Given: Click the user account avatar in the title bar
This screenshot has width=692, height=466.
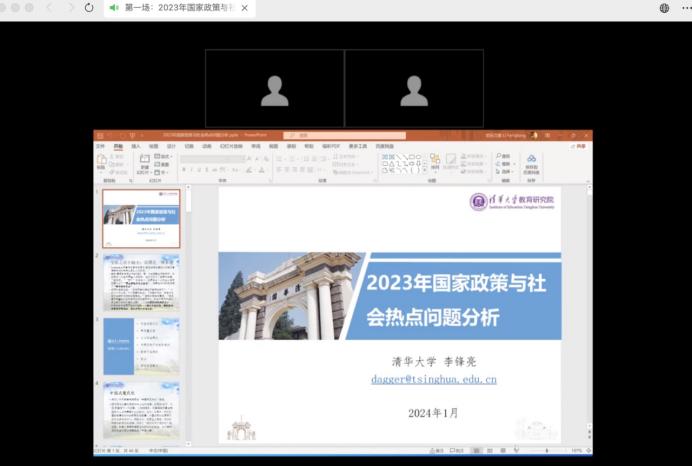Looking at the screenshot, I should point(535,135).
